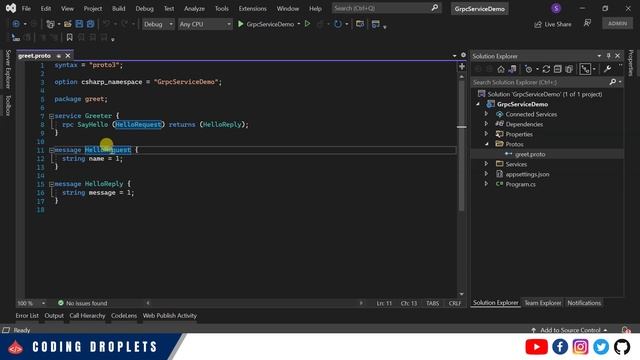Screen dimensions: 640x360
Task: Collapse the message HelloReply code block
Action: click(51, 184)
